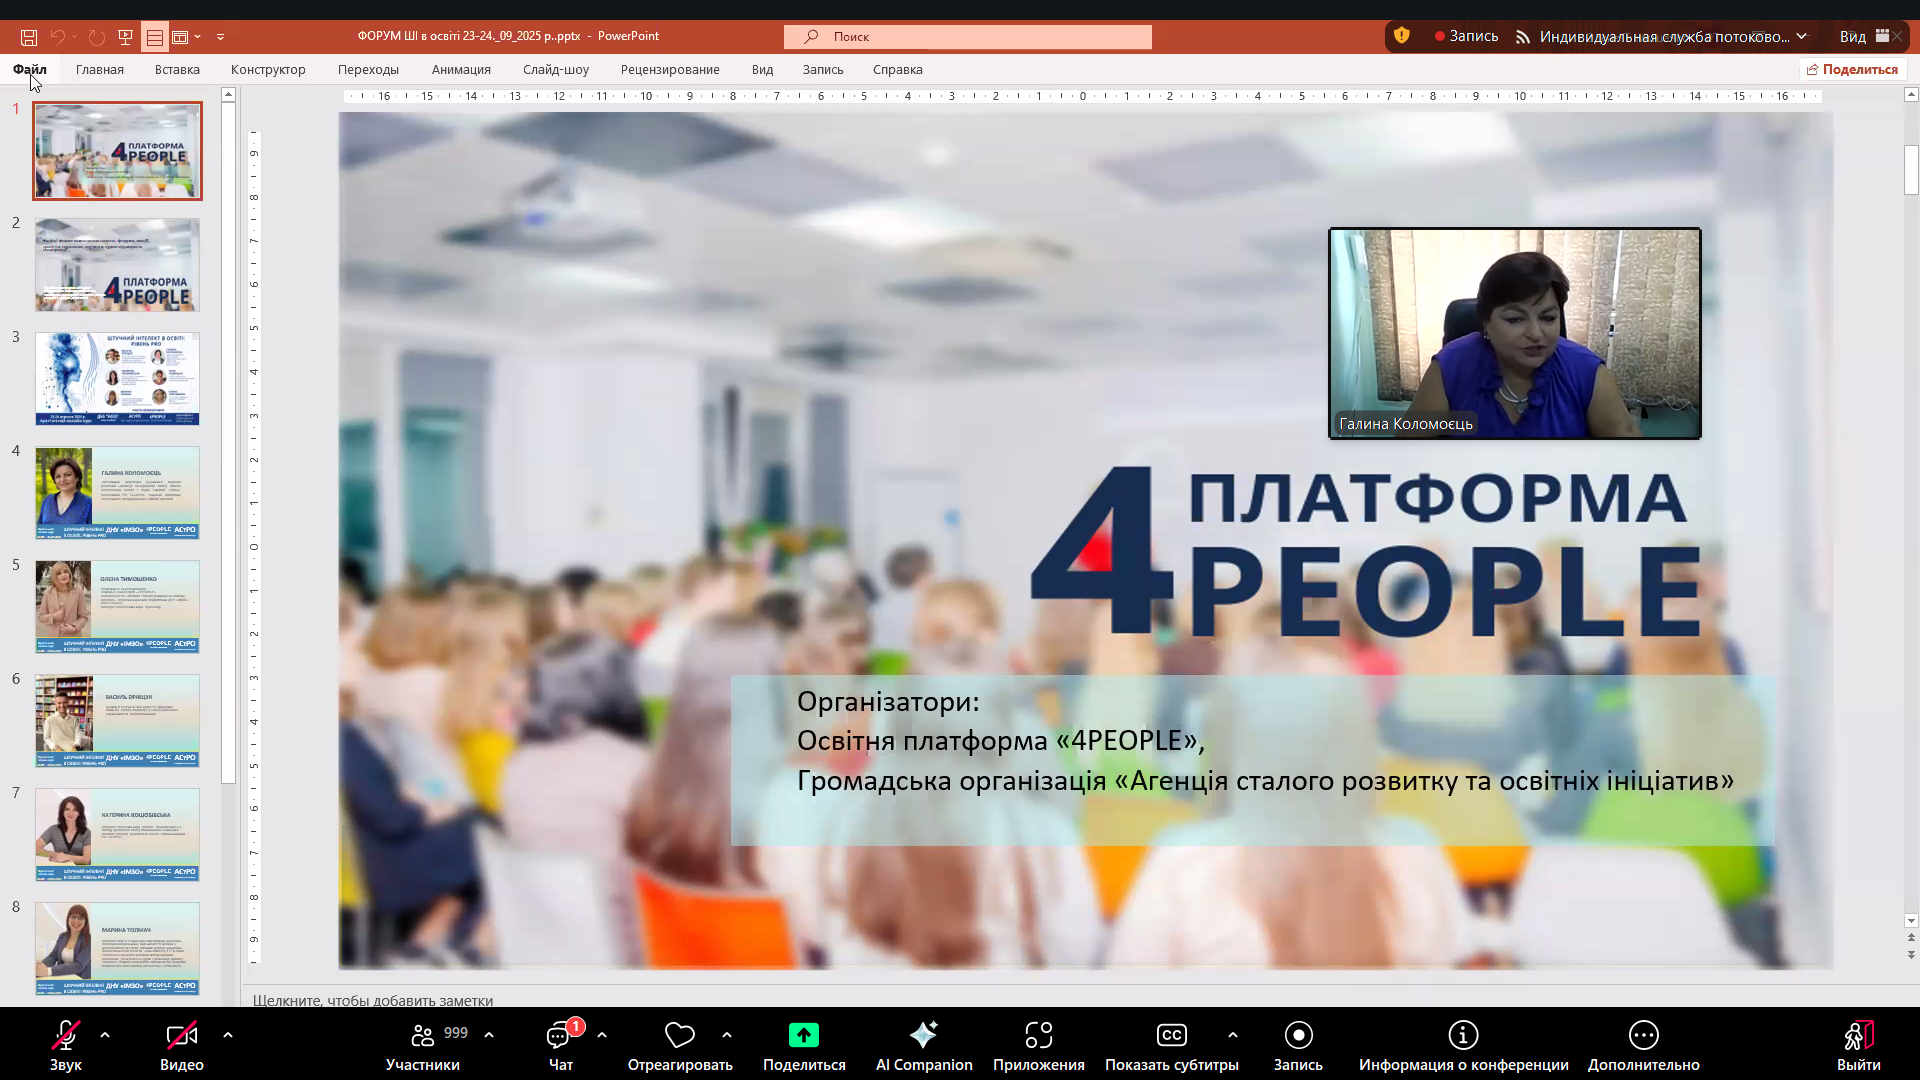Expand audio settings chevron next to Звук
1920x1080 pixels.
[x=104, y=1035]
